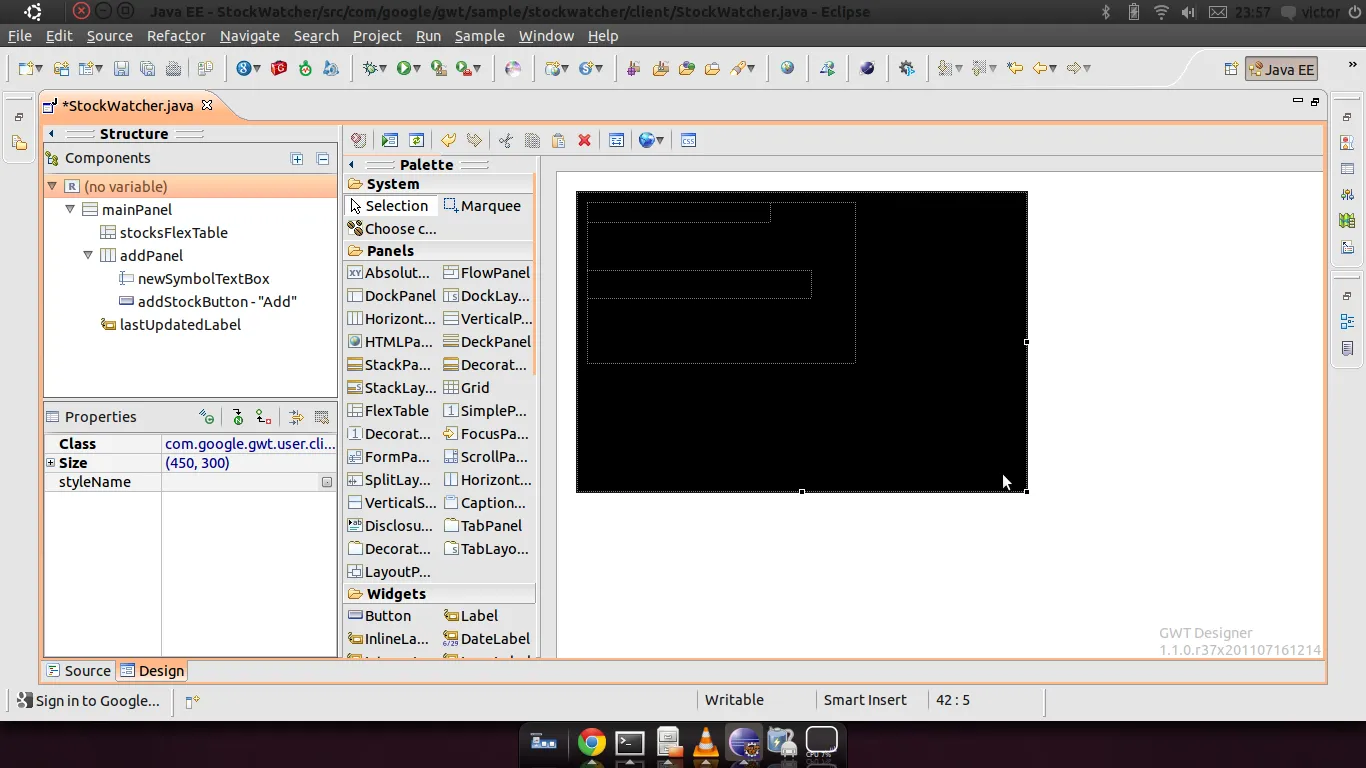The image size is (1366, 768).
Task: Add a FlexTable from the palette
Action: coord(388,411)
